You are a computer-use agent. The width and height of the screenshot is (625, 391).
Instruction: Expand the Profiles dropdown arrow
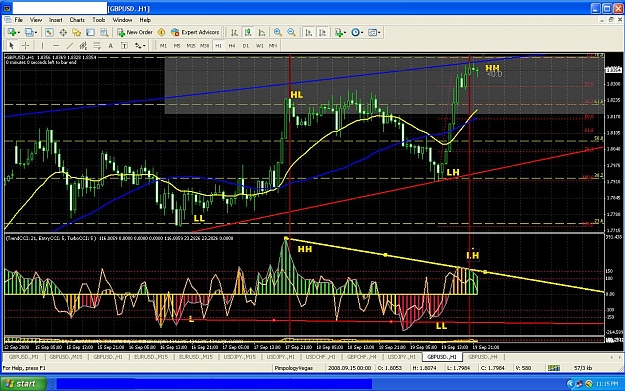click(x=36, y=33)
